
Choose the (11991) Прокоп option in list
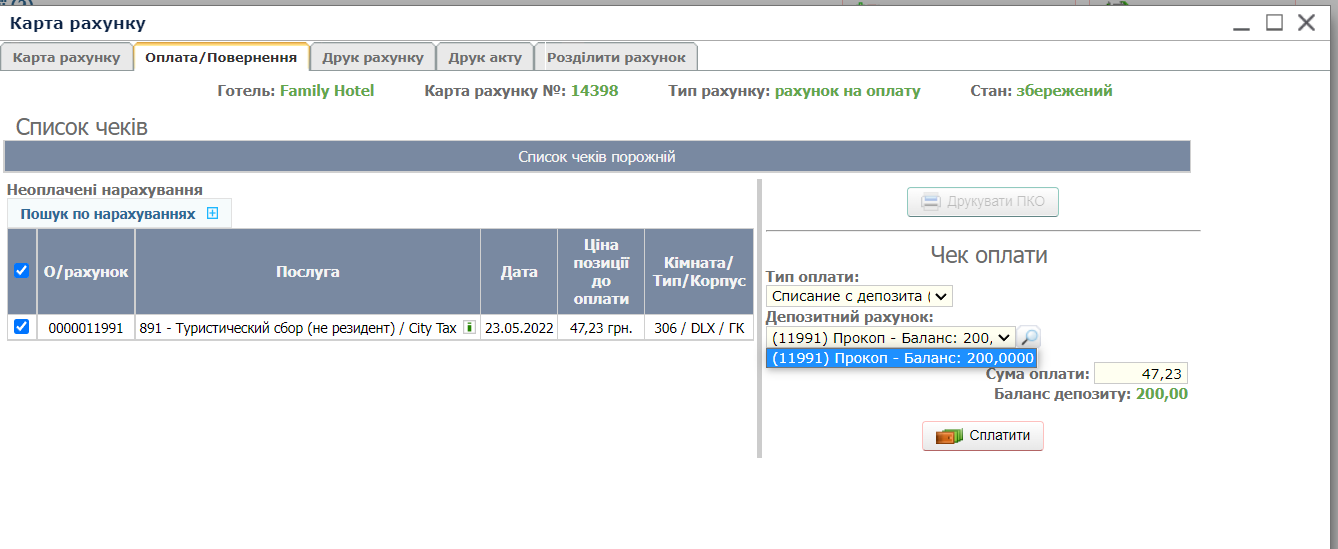901,358
